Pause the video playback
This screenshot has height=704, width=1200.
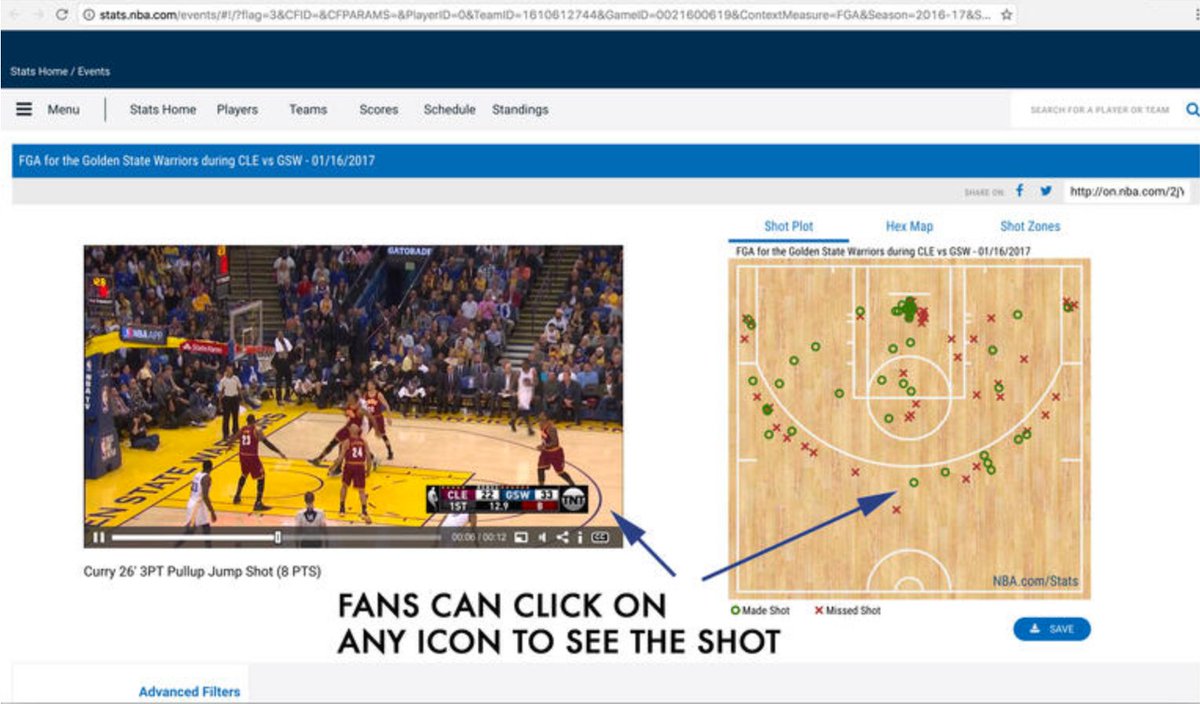coord(99,537)
